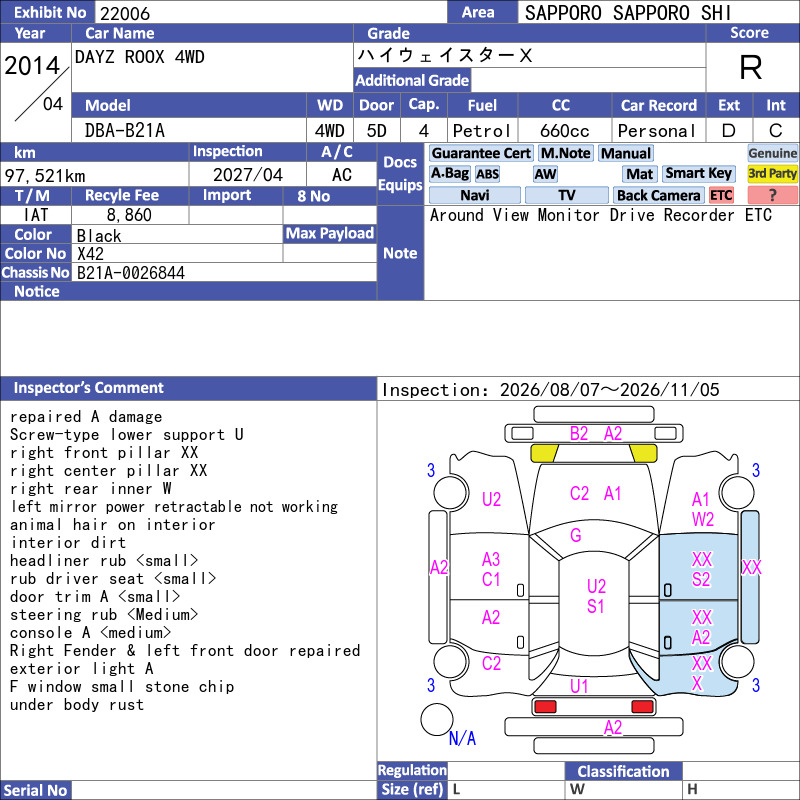Select the right red taillight on diagram
800x800 pixels.
(642, 707)
